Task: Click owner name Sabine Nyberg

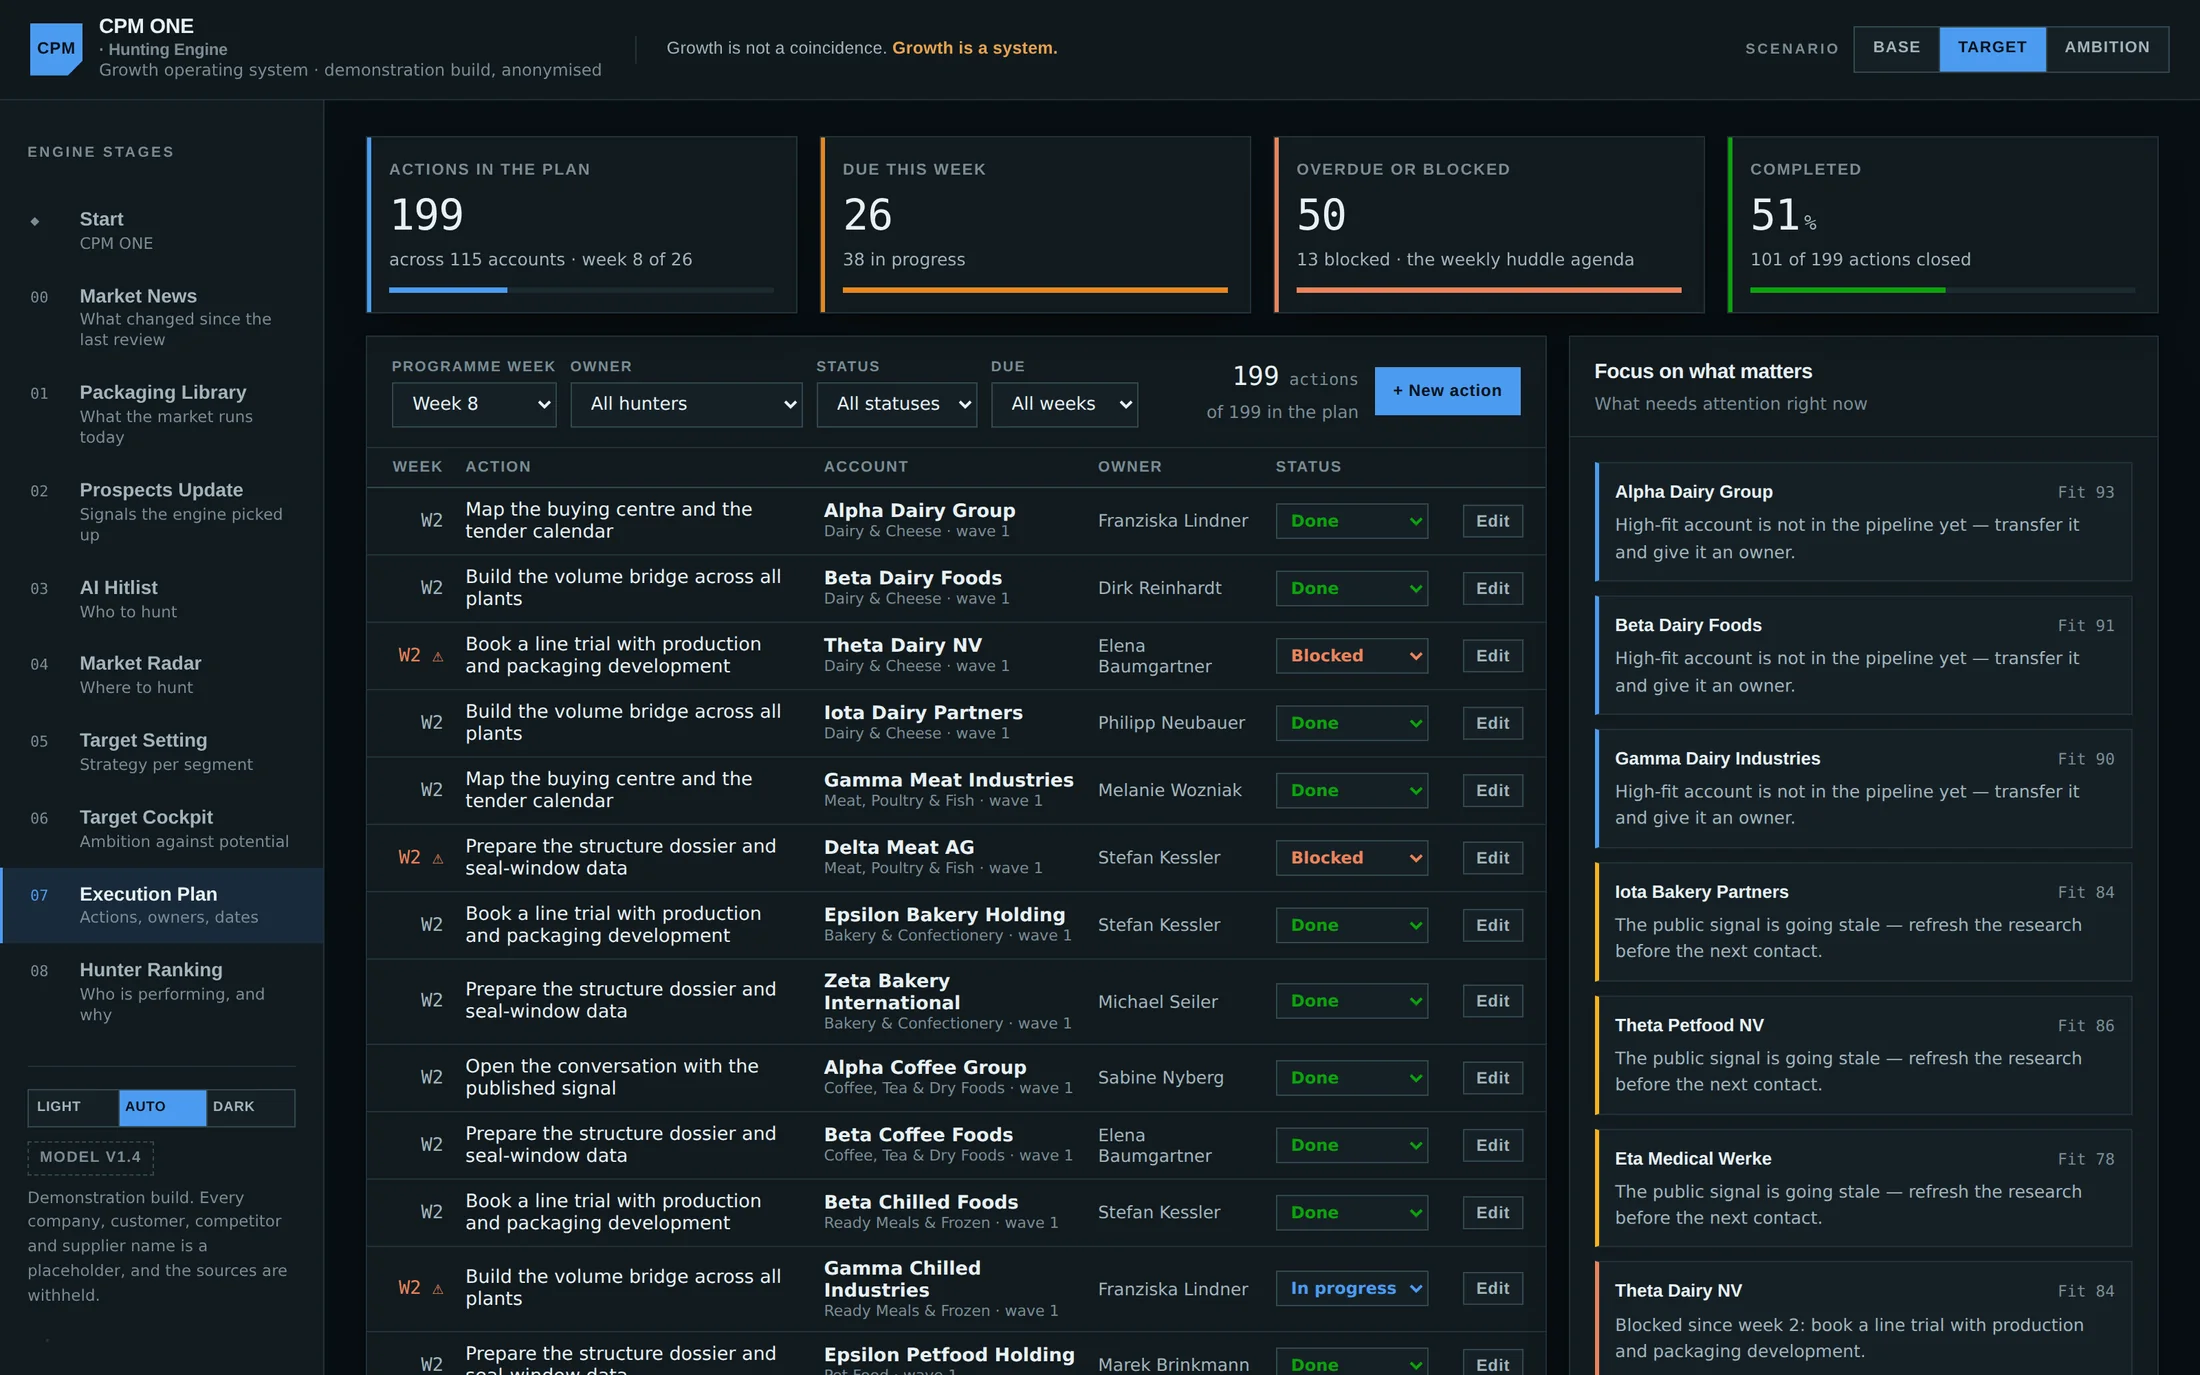Action: (x=1160, y=1078)
